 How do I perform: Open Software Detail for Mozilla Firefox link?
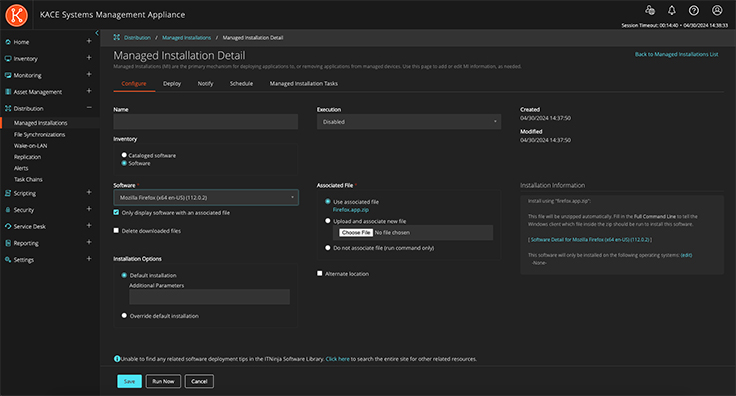pyautogui.click(x=590, y=240)
